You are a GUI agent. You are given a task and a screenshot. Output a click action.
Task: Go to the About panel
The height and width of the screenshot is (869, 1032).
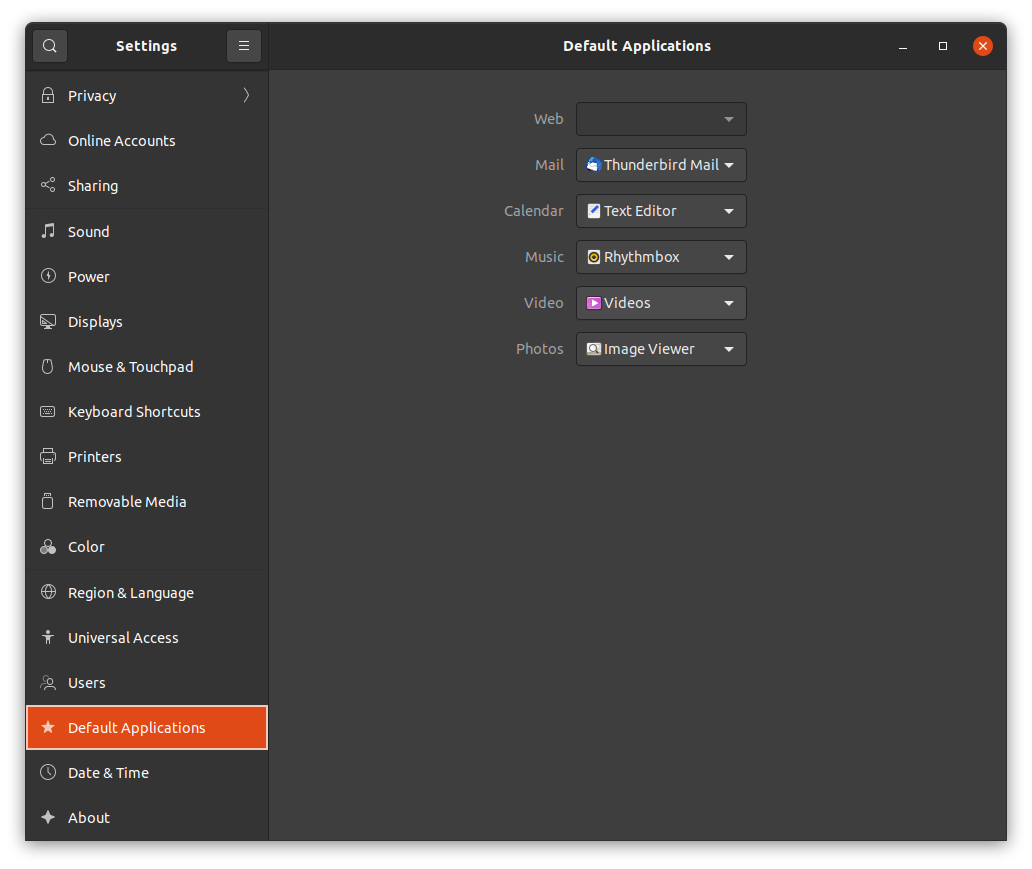(147, 818)
